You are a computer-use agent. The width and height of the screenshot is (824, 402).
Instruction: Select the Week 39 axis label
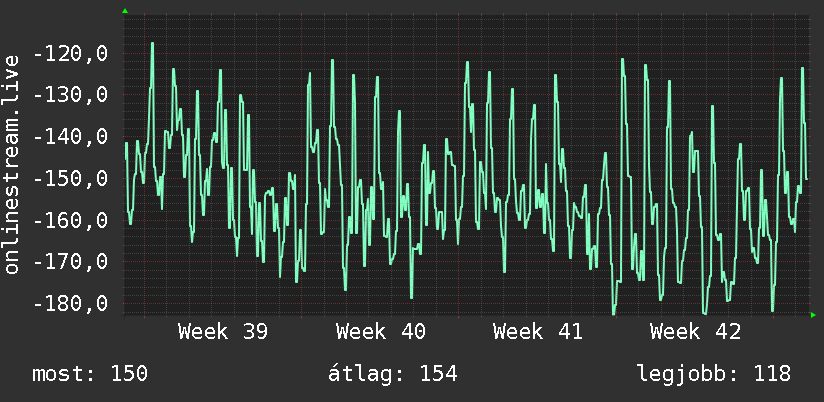223,332
